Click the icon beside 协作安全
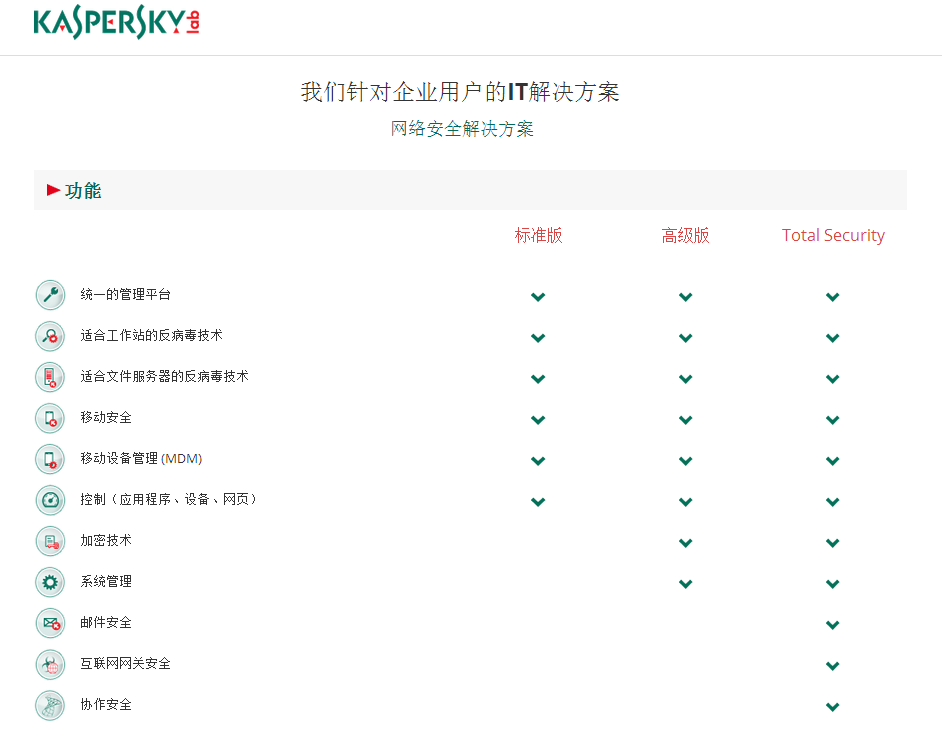Image resolution: width=942 pixels, height=741 pixels. click(x=50, y=705)
